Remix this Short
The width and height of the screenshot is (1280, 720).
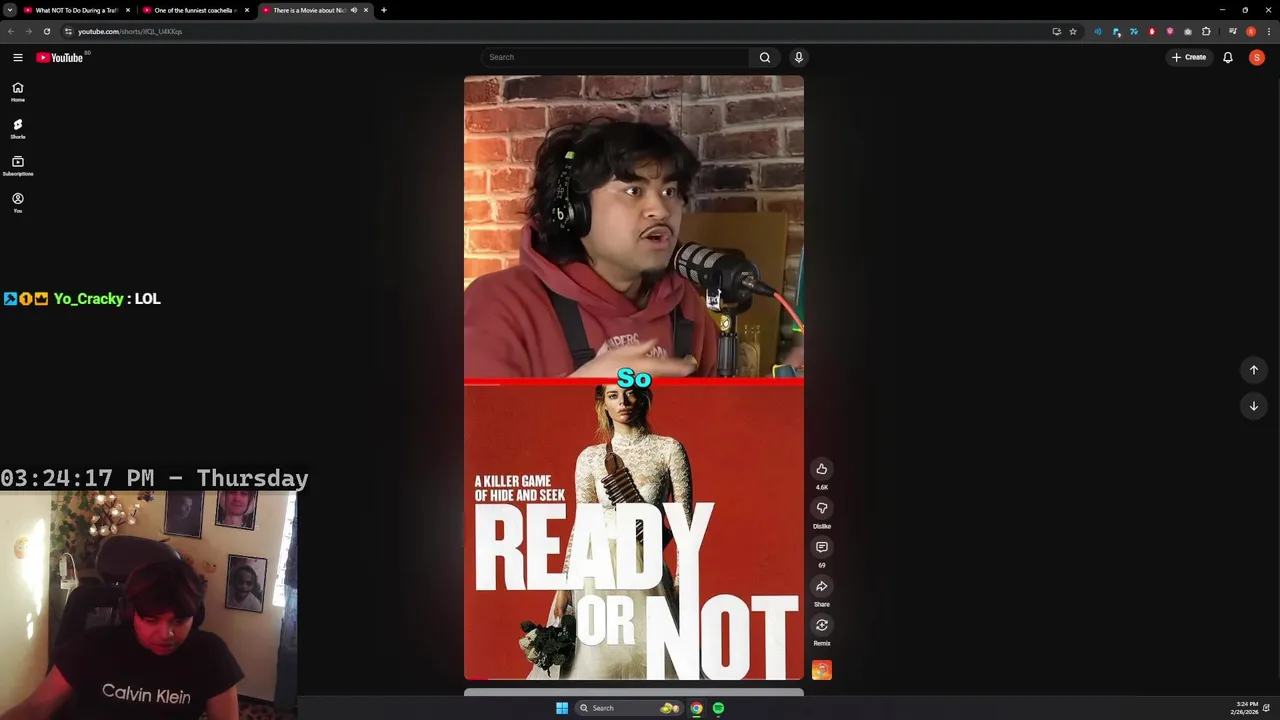click(822, 625)
